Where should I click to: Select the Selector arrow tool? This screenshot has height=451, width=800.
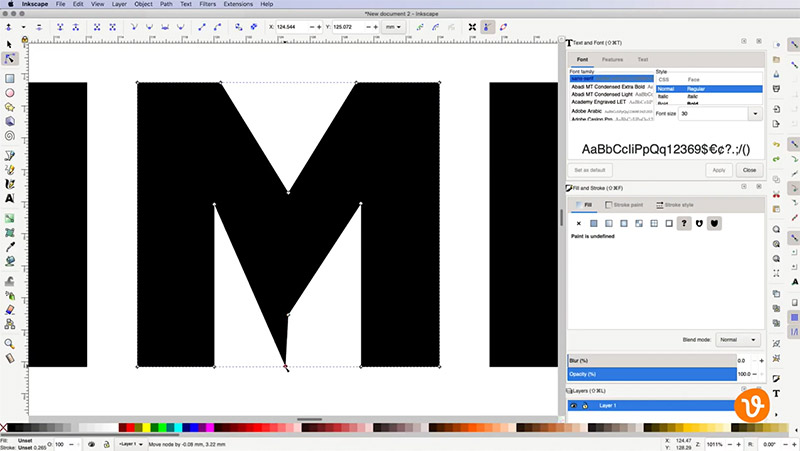(9, 44)
